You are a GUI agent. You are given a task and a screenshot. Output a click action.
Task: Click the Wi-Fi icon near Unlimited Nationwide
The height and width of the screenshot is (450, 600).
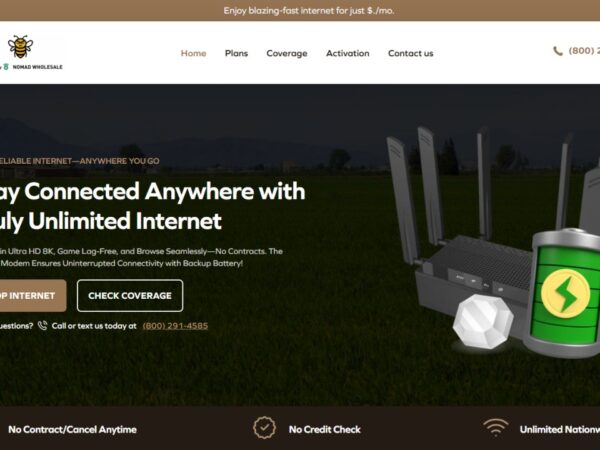click(x=495, y=427)
